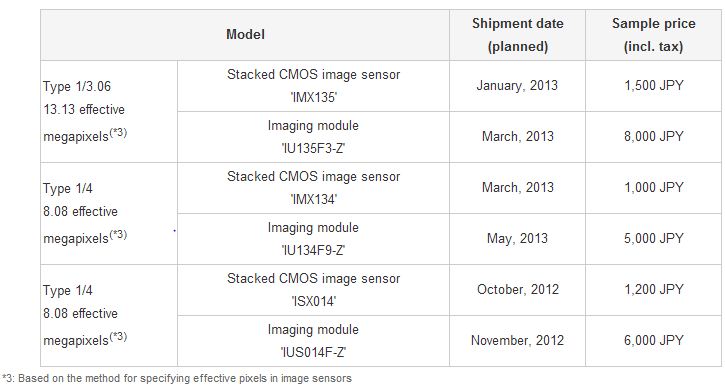Click the 'IU134F9-Z' imaging module cell
Screen dimensions: 725x388
[x=313, y=239]
